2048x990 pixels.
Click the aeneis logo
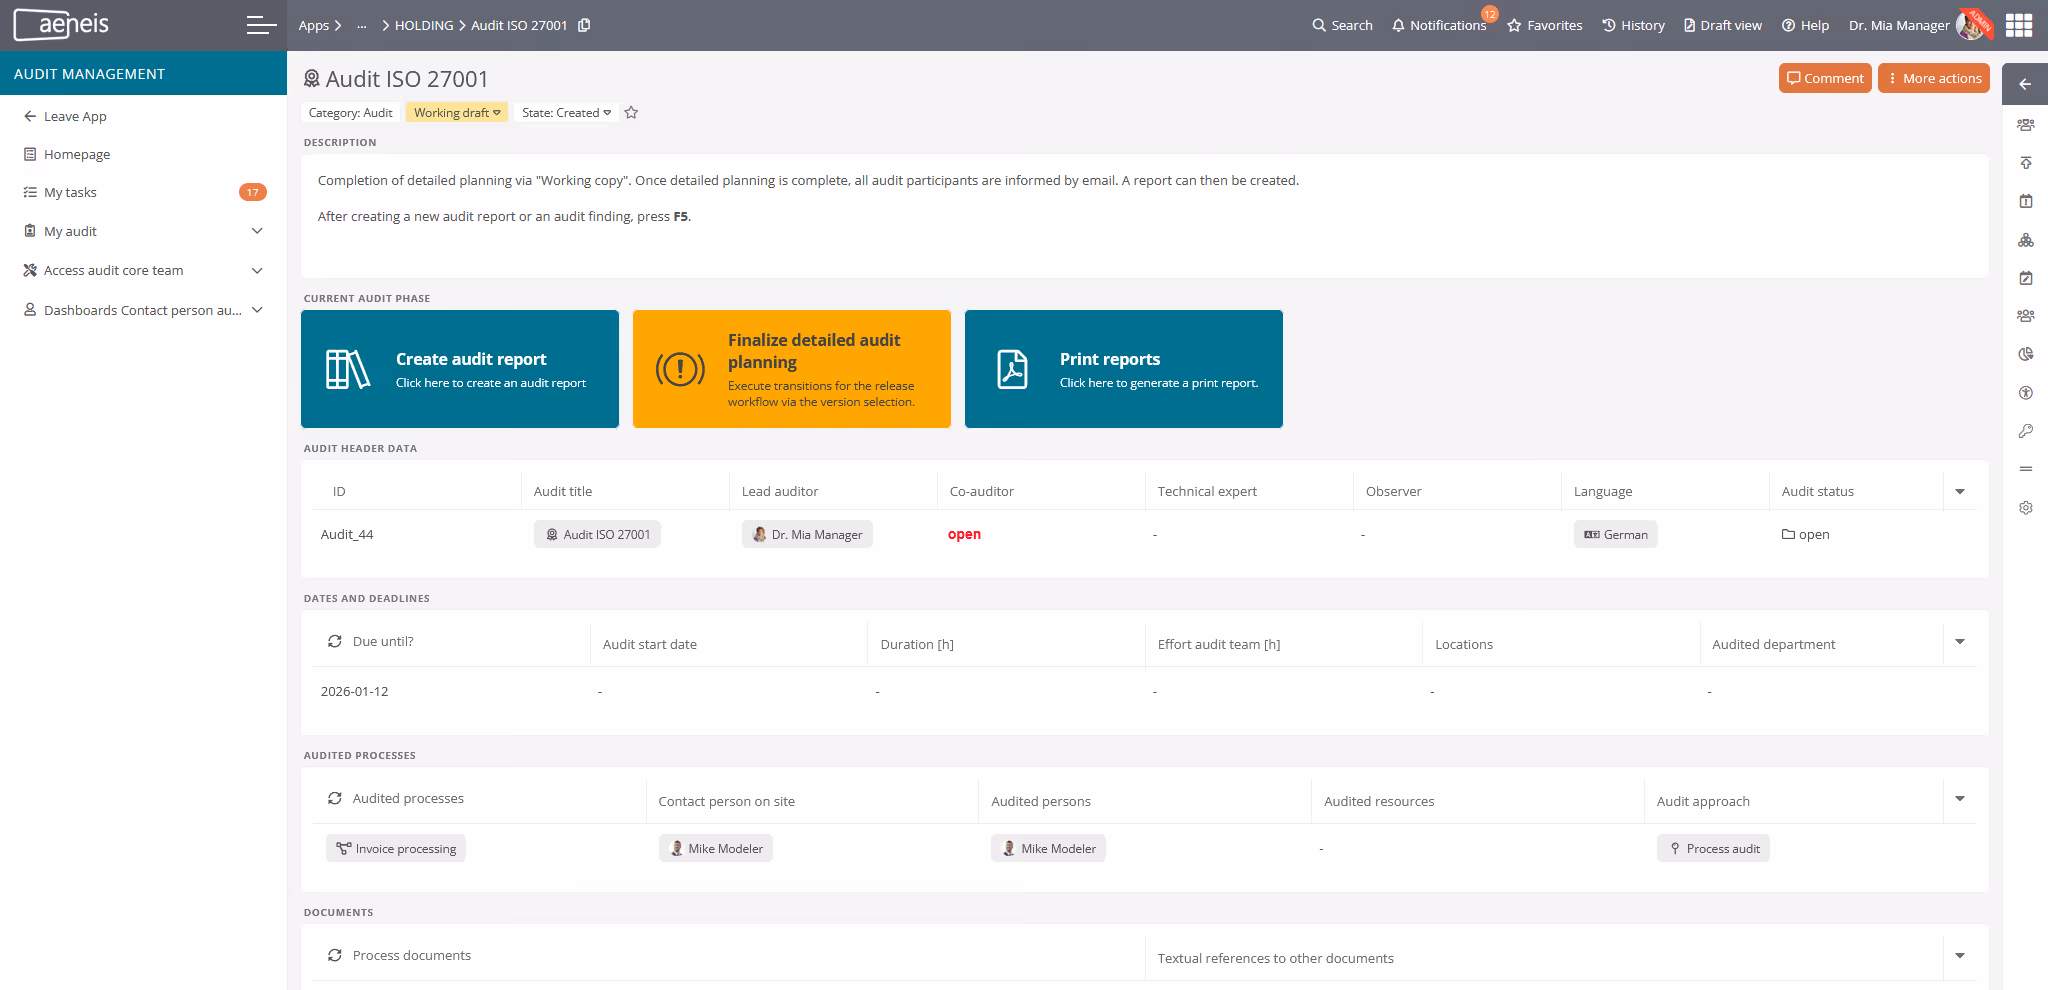click(62, 25)
